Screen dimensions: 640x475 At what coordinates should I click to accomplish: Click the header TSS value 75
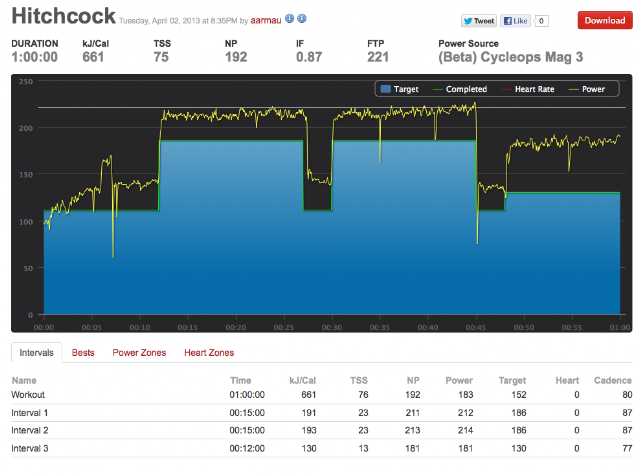pos(161,57)
